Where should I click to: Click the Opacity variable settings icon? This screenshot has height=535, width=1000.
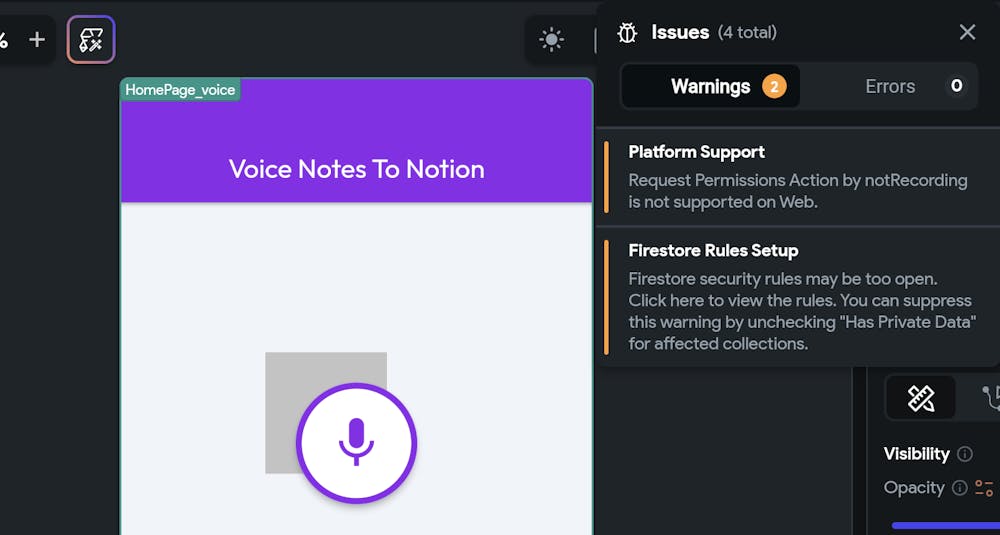[984, 488]
